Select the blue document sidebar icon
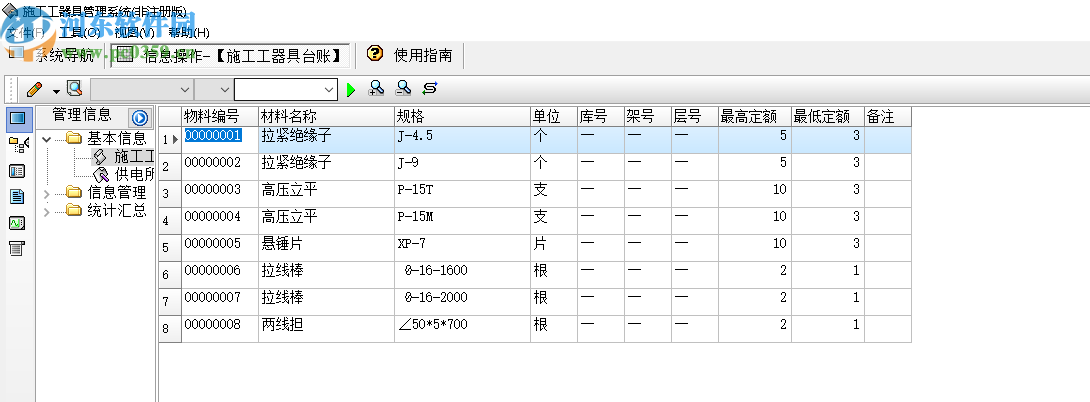 (x=17, y=197)
